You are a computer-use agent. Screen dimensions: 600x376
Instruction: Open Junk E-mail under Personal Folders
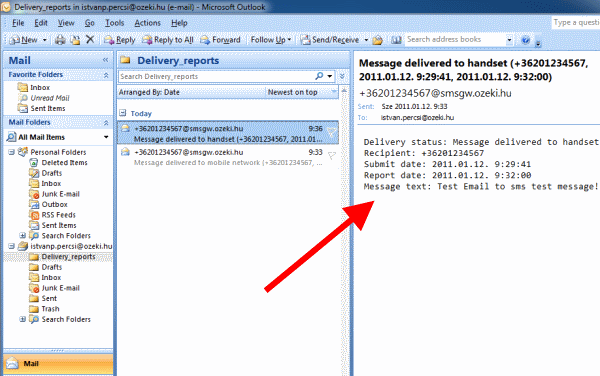coord(60,194)
